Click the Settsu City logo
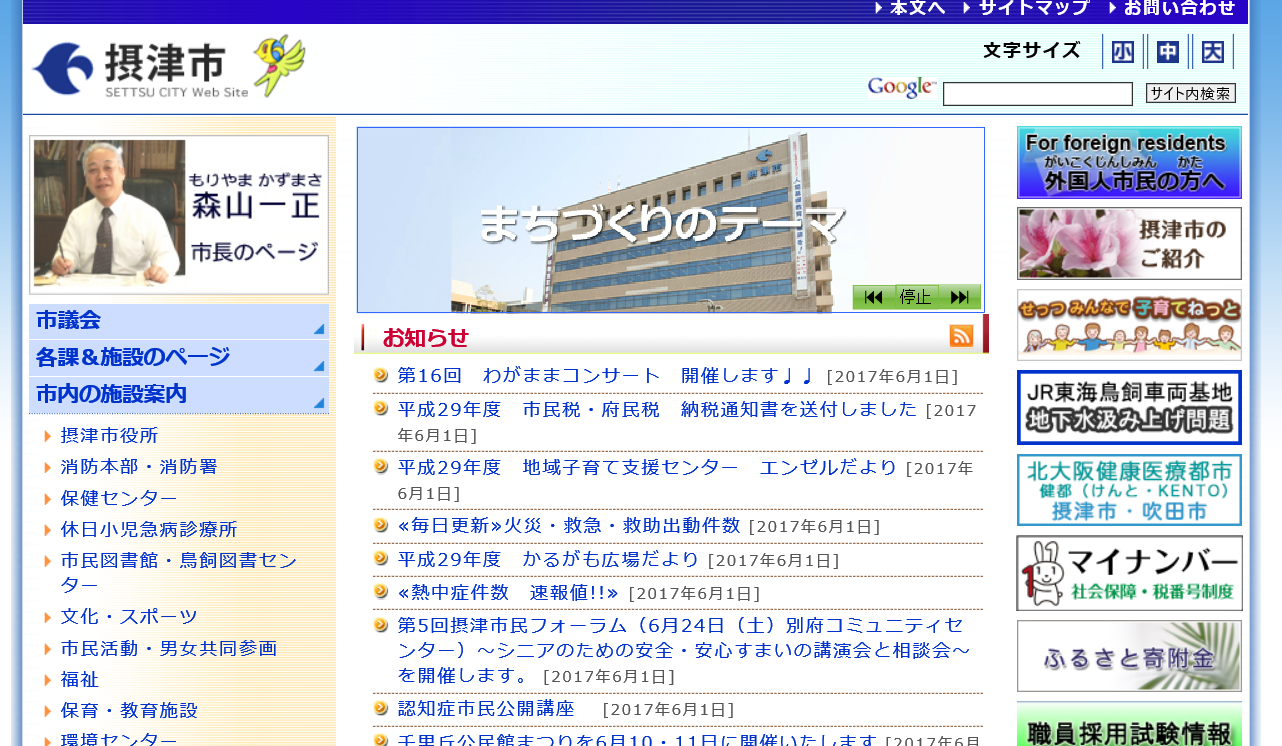Viewport: 1282px width, 746px height. 140,69
